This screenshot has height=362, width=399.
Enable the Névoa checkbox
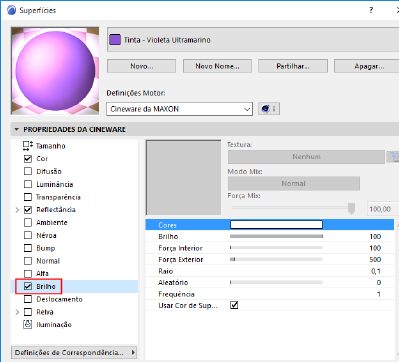[28, 235]
